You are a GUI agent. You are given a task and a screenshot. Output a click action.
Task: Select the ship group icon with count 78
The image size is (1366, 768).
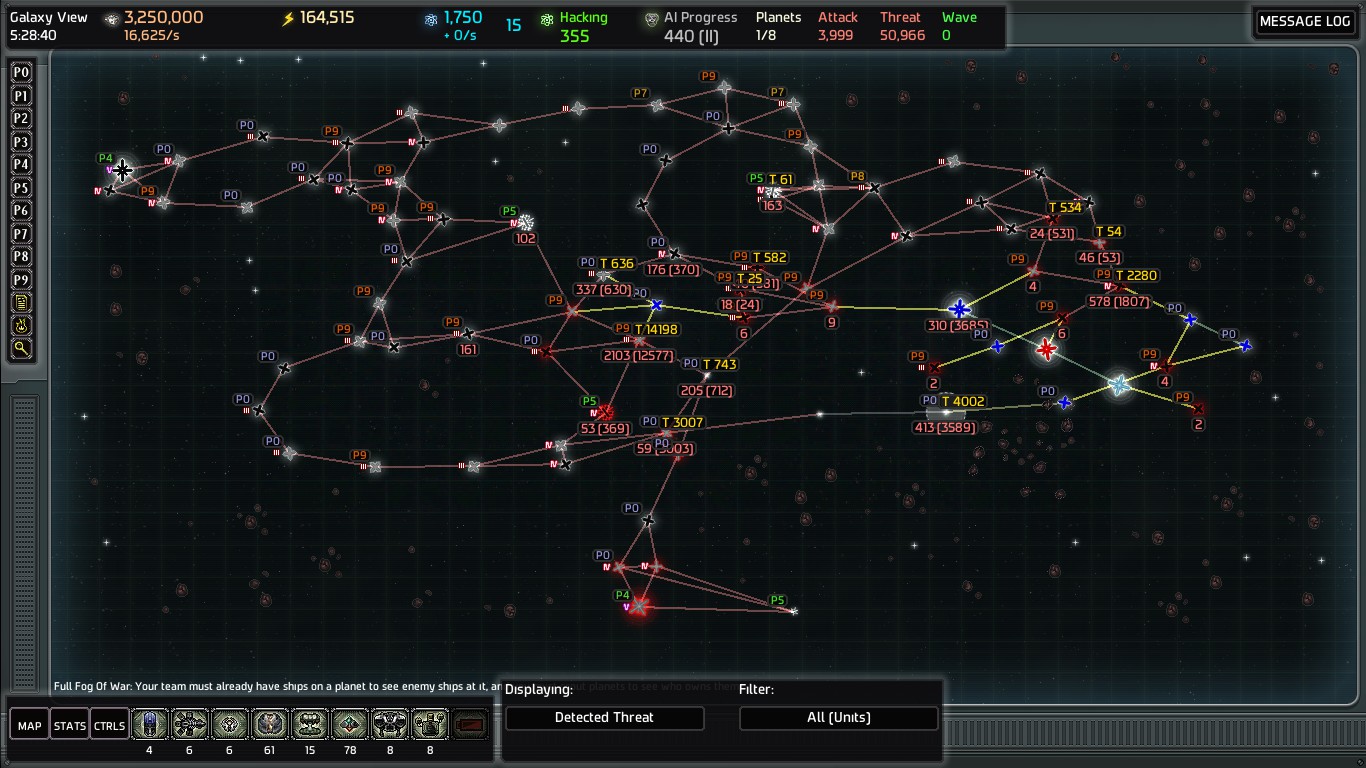pos(350,724)
